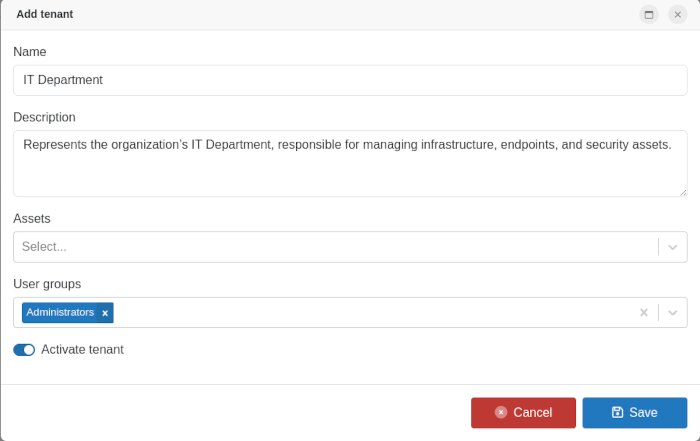Click the User groups field label
Image resolution: width=700 pixels, height=441 pixels.
[47, 284]
